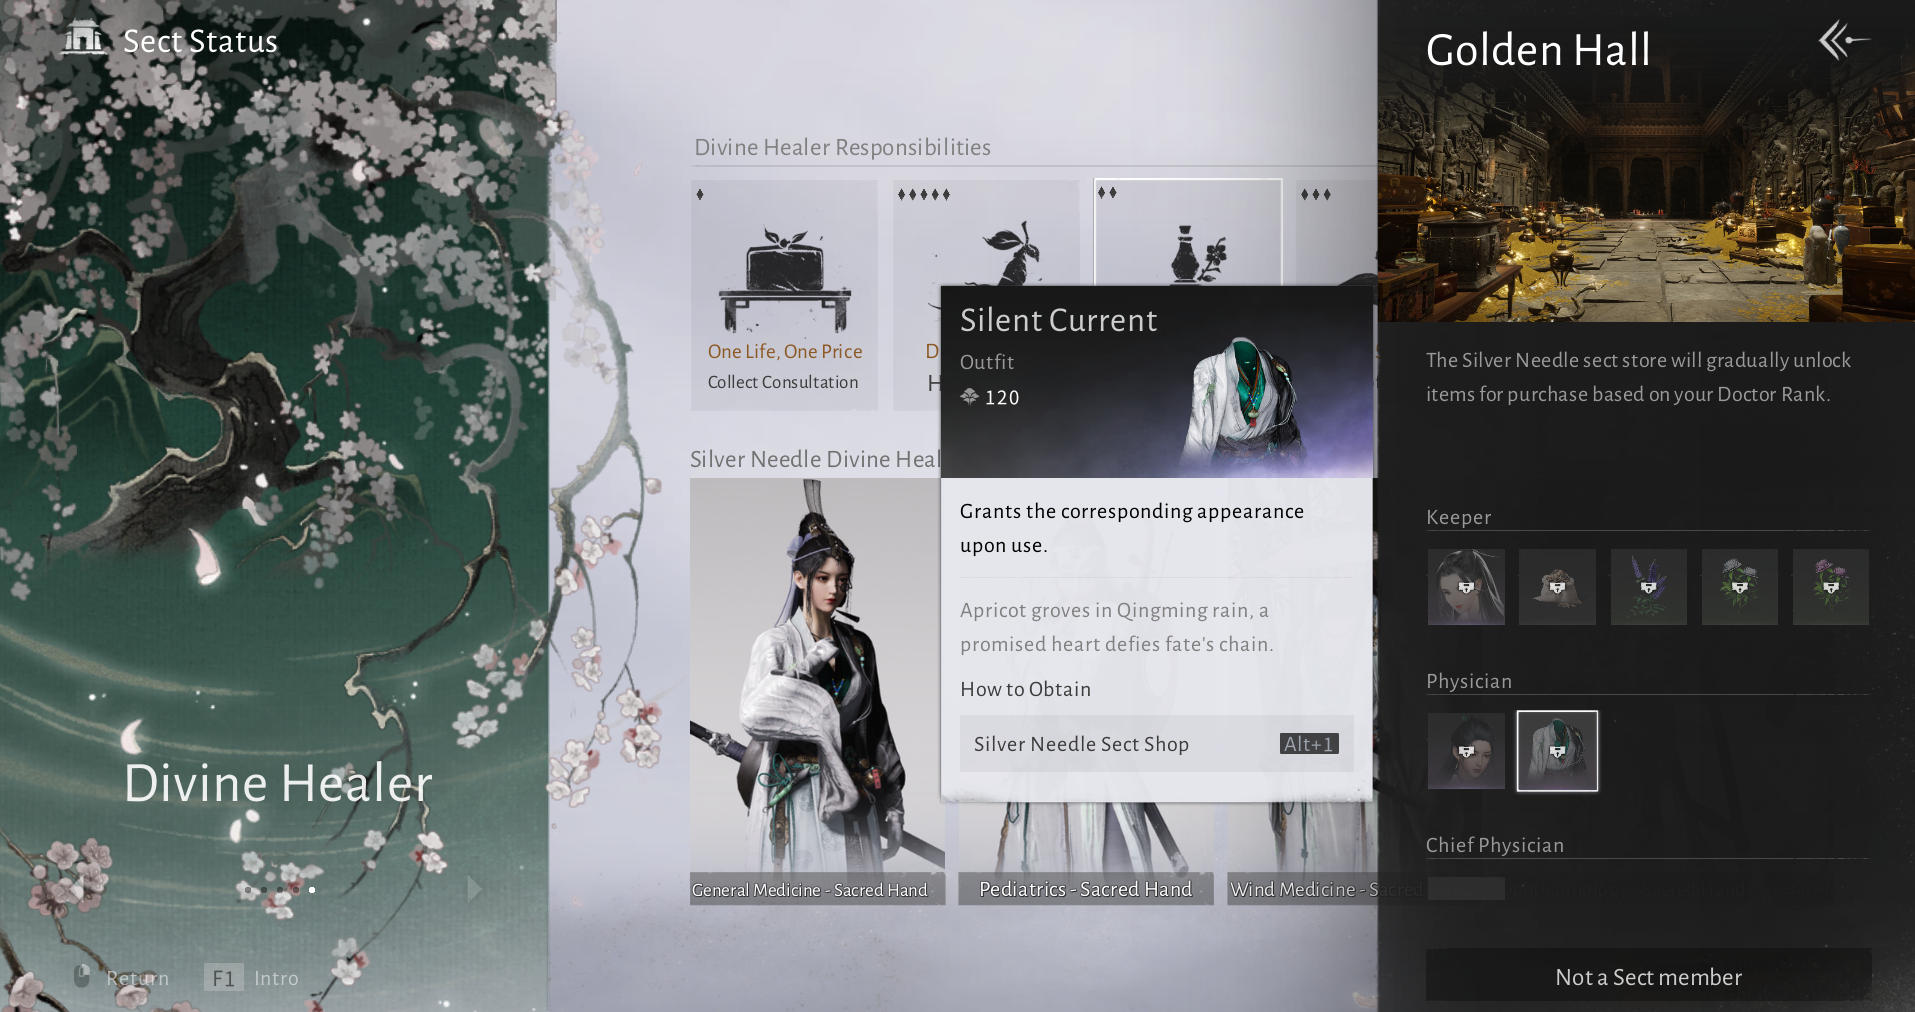Image resolution: width=1915 pixels, height=1012 pixels.
Task: Click the Silver Needle sect store description text
Action: pyautogui.click(x=1638, y=377)
